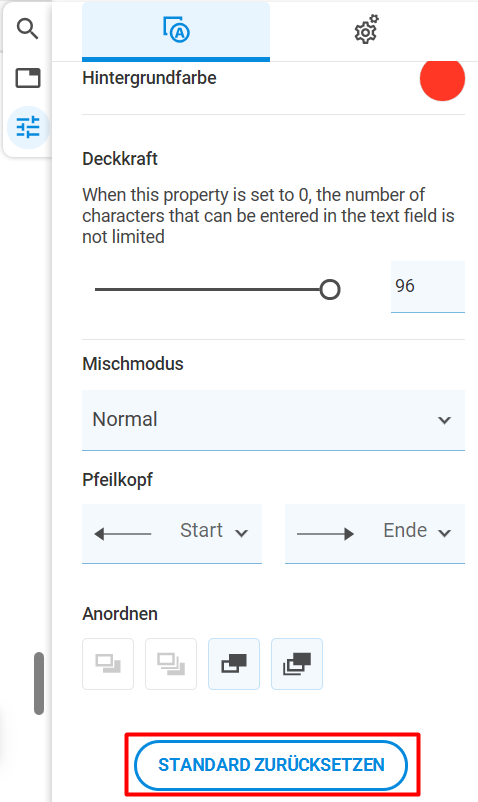Open the thumbnail panel icon in sidebar
Image resolution: width=478 pixels, height=802 pixels.
click(x=28, y=78)
